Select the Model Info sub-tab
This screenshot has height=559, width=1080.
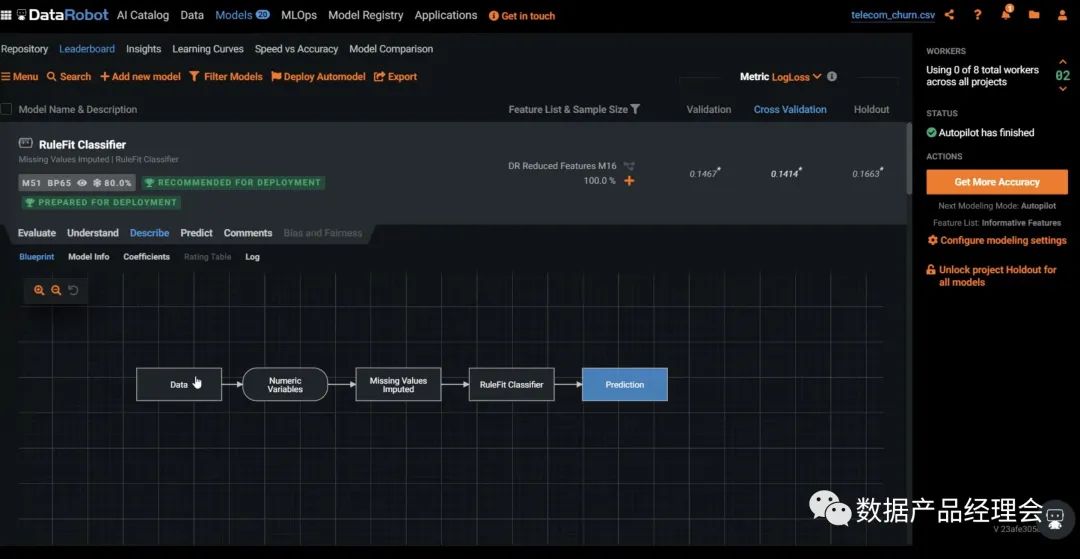coord(89,257)
